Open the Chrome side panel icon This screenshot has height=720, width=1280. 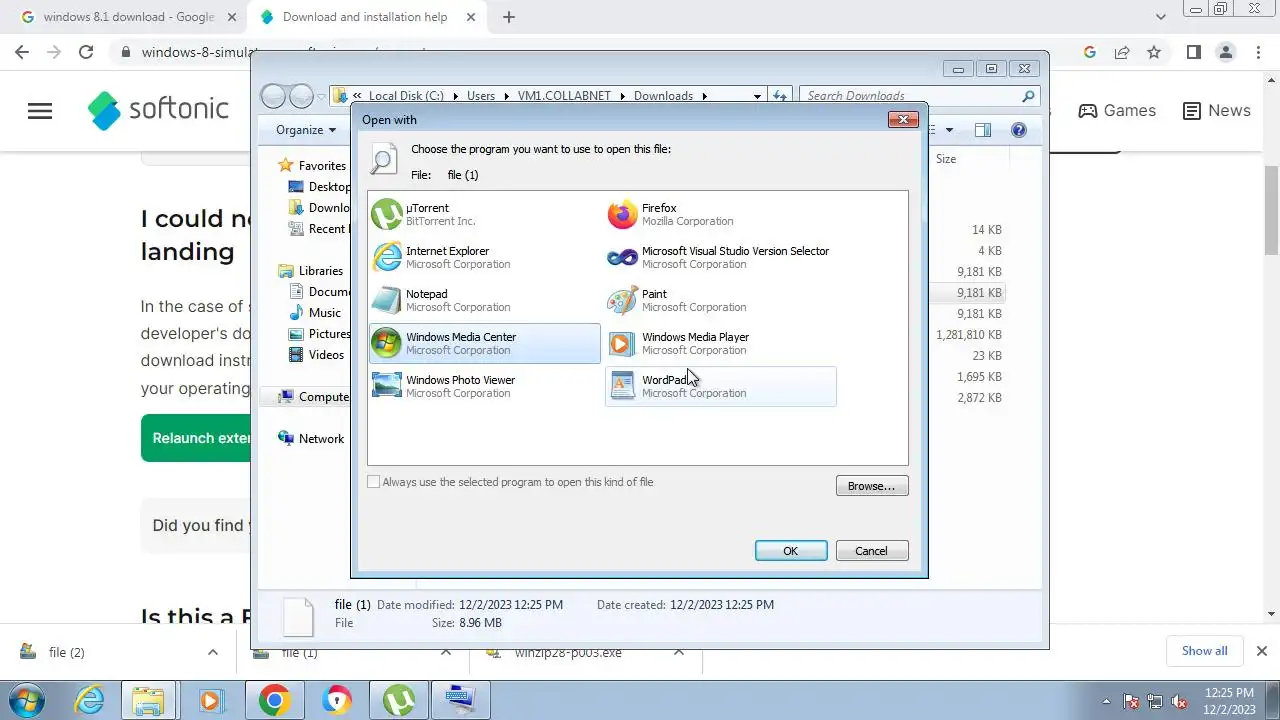pyautogui.click(x=1193, y=52)
